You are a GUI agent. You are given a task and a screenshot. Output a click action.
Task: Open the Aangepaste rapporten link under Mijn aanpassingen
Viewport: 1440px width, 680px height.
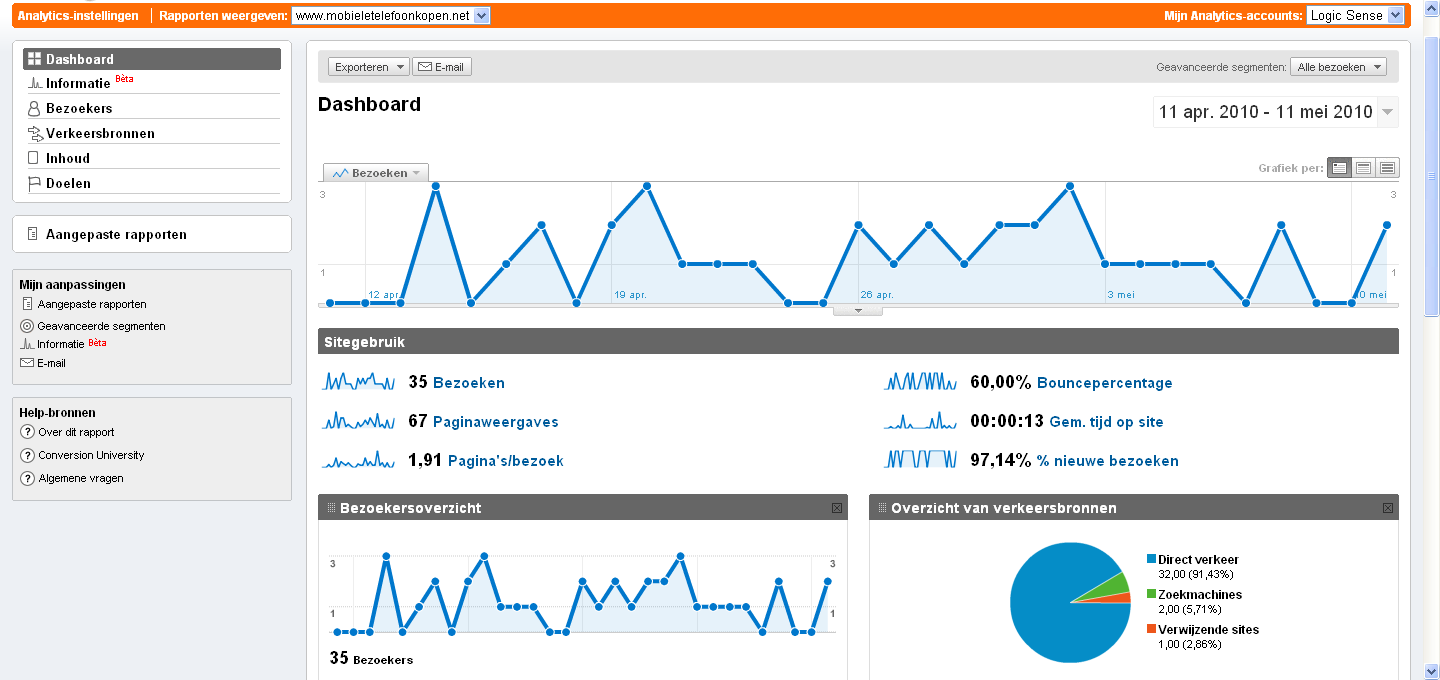pos(92,304)
